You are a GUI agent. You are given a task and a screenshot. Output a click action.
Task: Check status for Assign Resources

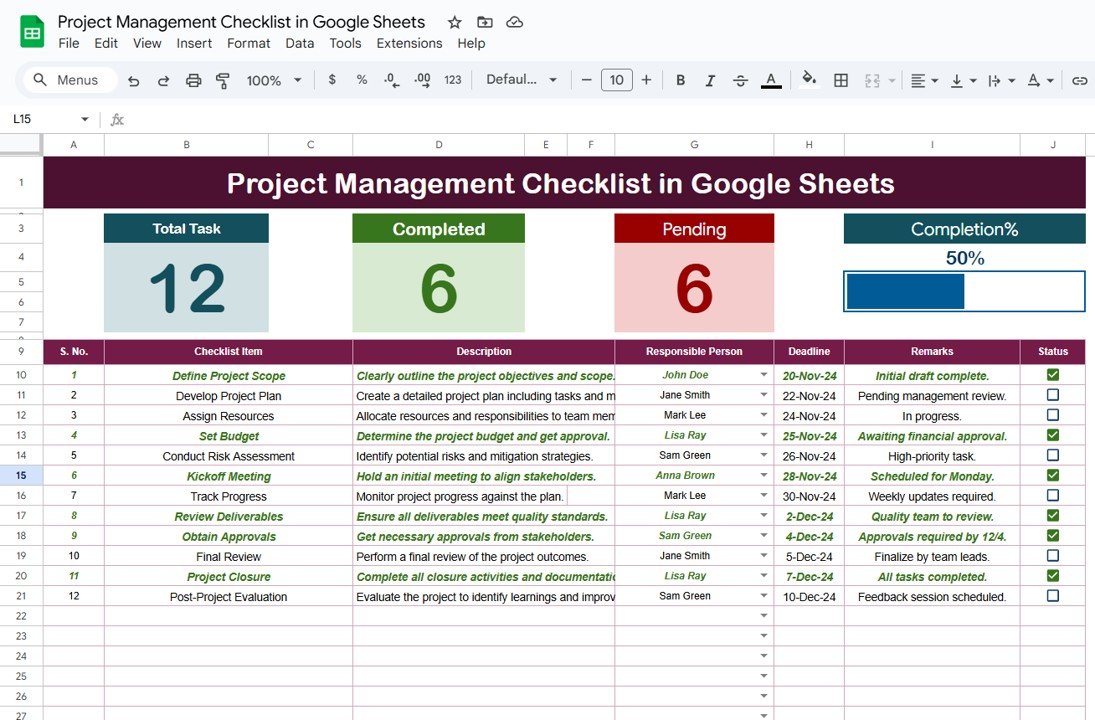1052,415
